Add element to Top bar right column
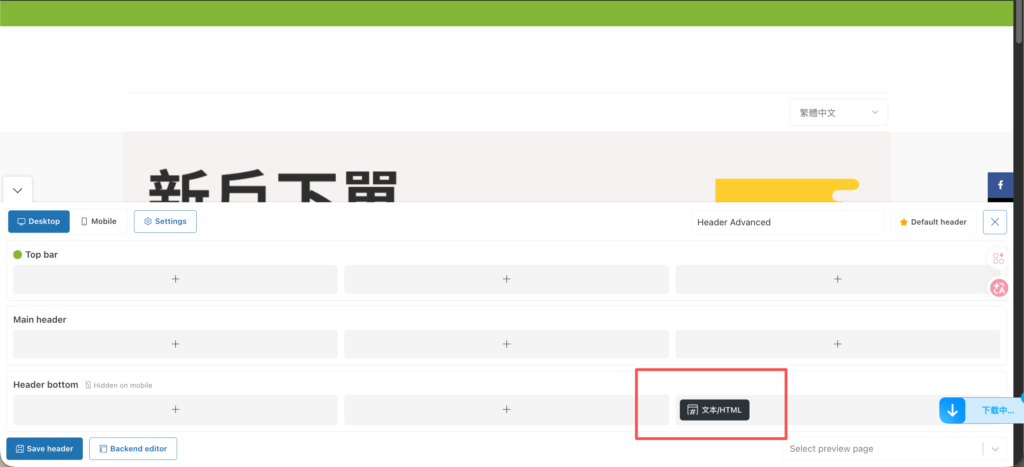Screen dimensions: 1024x467 tap(837, 279)
